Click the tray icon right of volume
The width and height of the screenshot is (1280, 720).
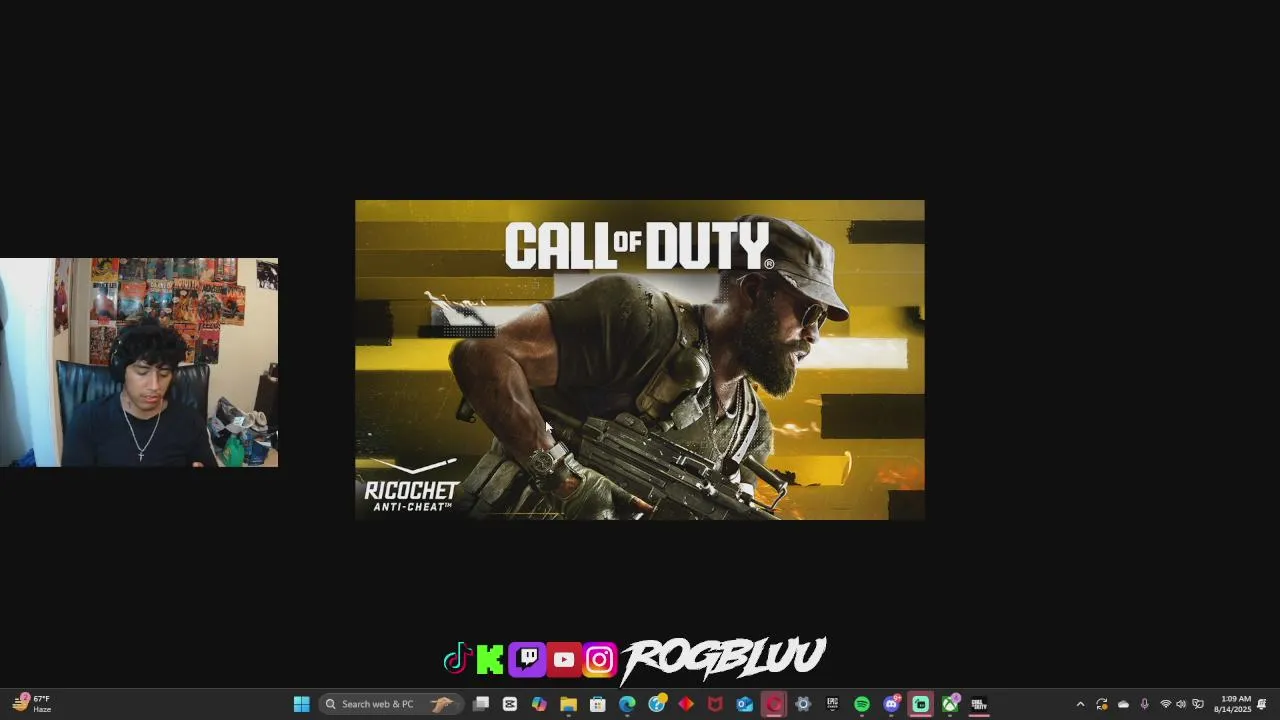(1198, 704)
